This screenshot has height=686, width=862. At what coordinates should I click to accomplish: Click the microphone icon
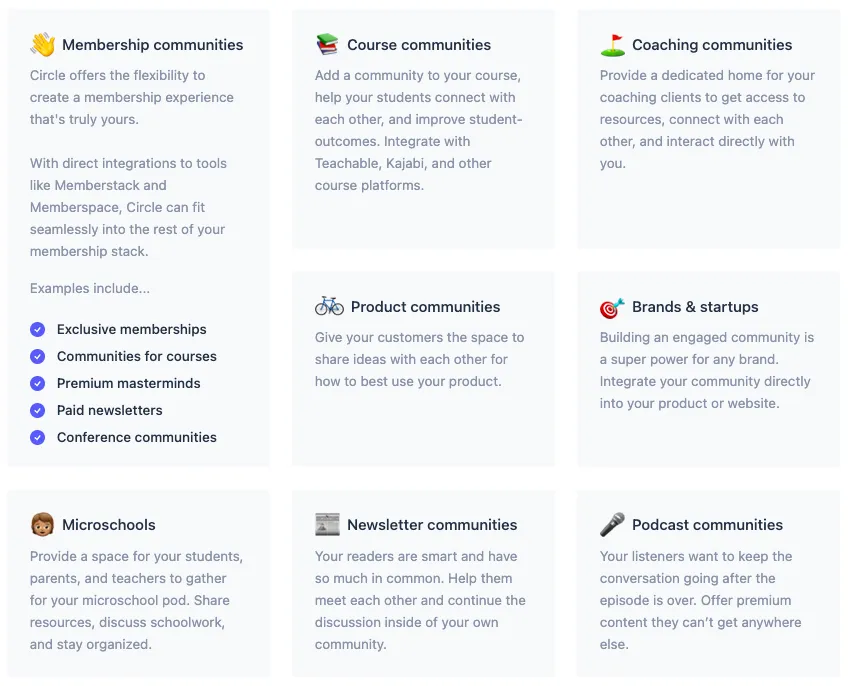click(x=612, y=525)
